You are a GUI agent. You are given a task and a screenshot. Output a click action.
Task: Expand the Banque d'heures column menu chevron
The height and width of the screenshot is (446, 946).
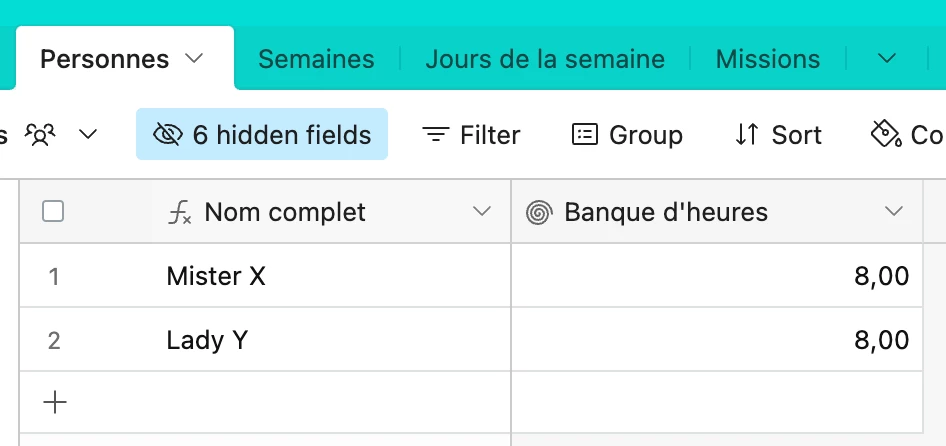(894, 211)
